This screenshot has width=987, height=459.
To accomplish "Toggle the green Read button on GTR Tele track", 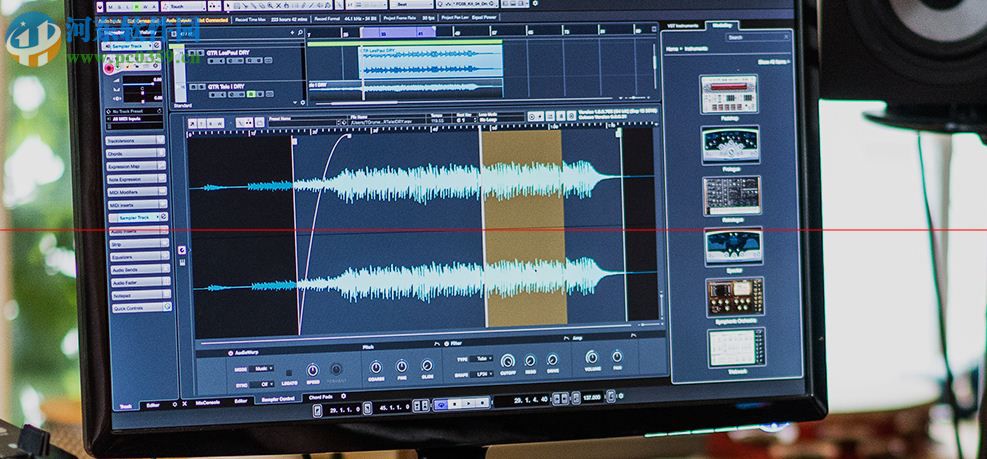I will (x=251, y=94).
